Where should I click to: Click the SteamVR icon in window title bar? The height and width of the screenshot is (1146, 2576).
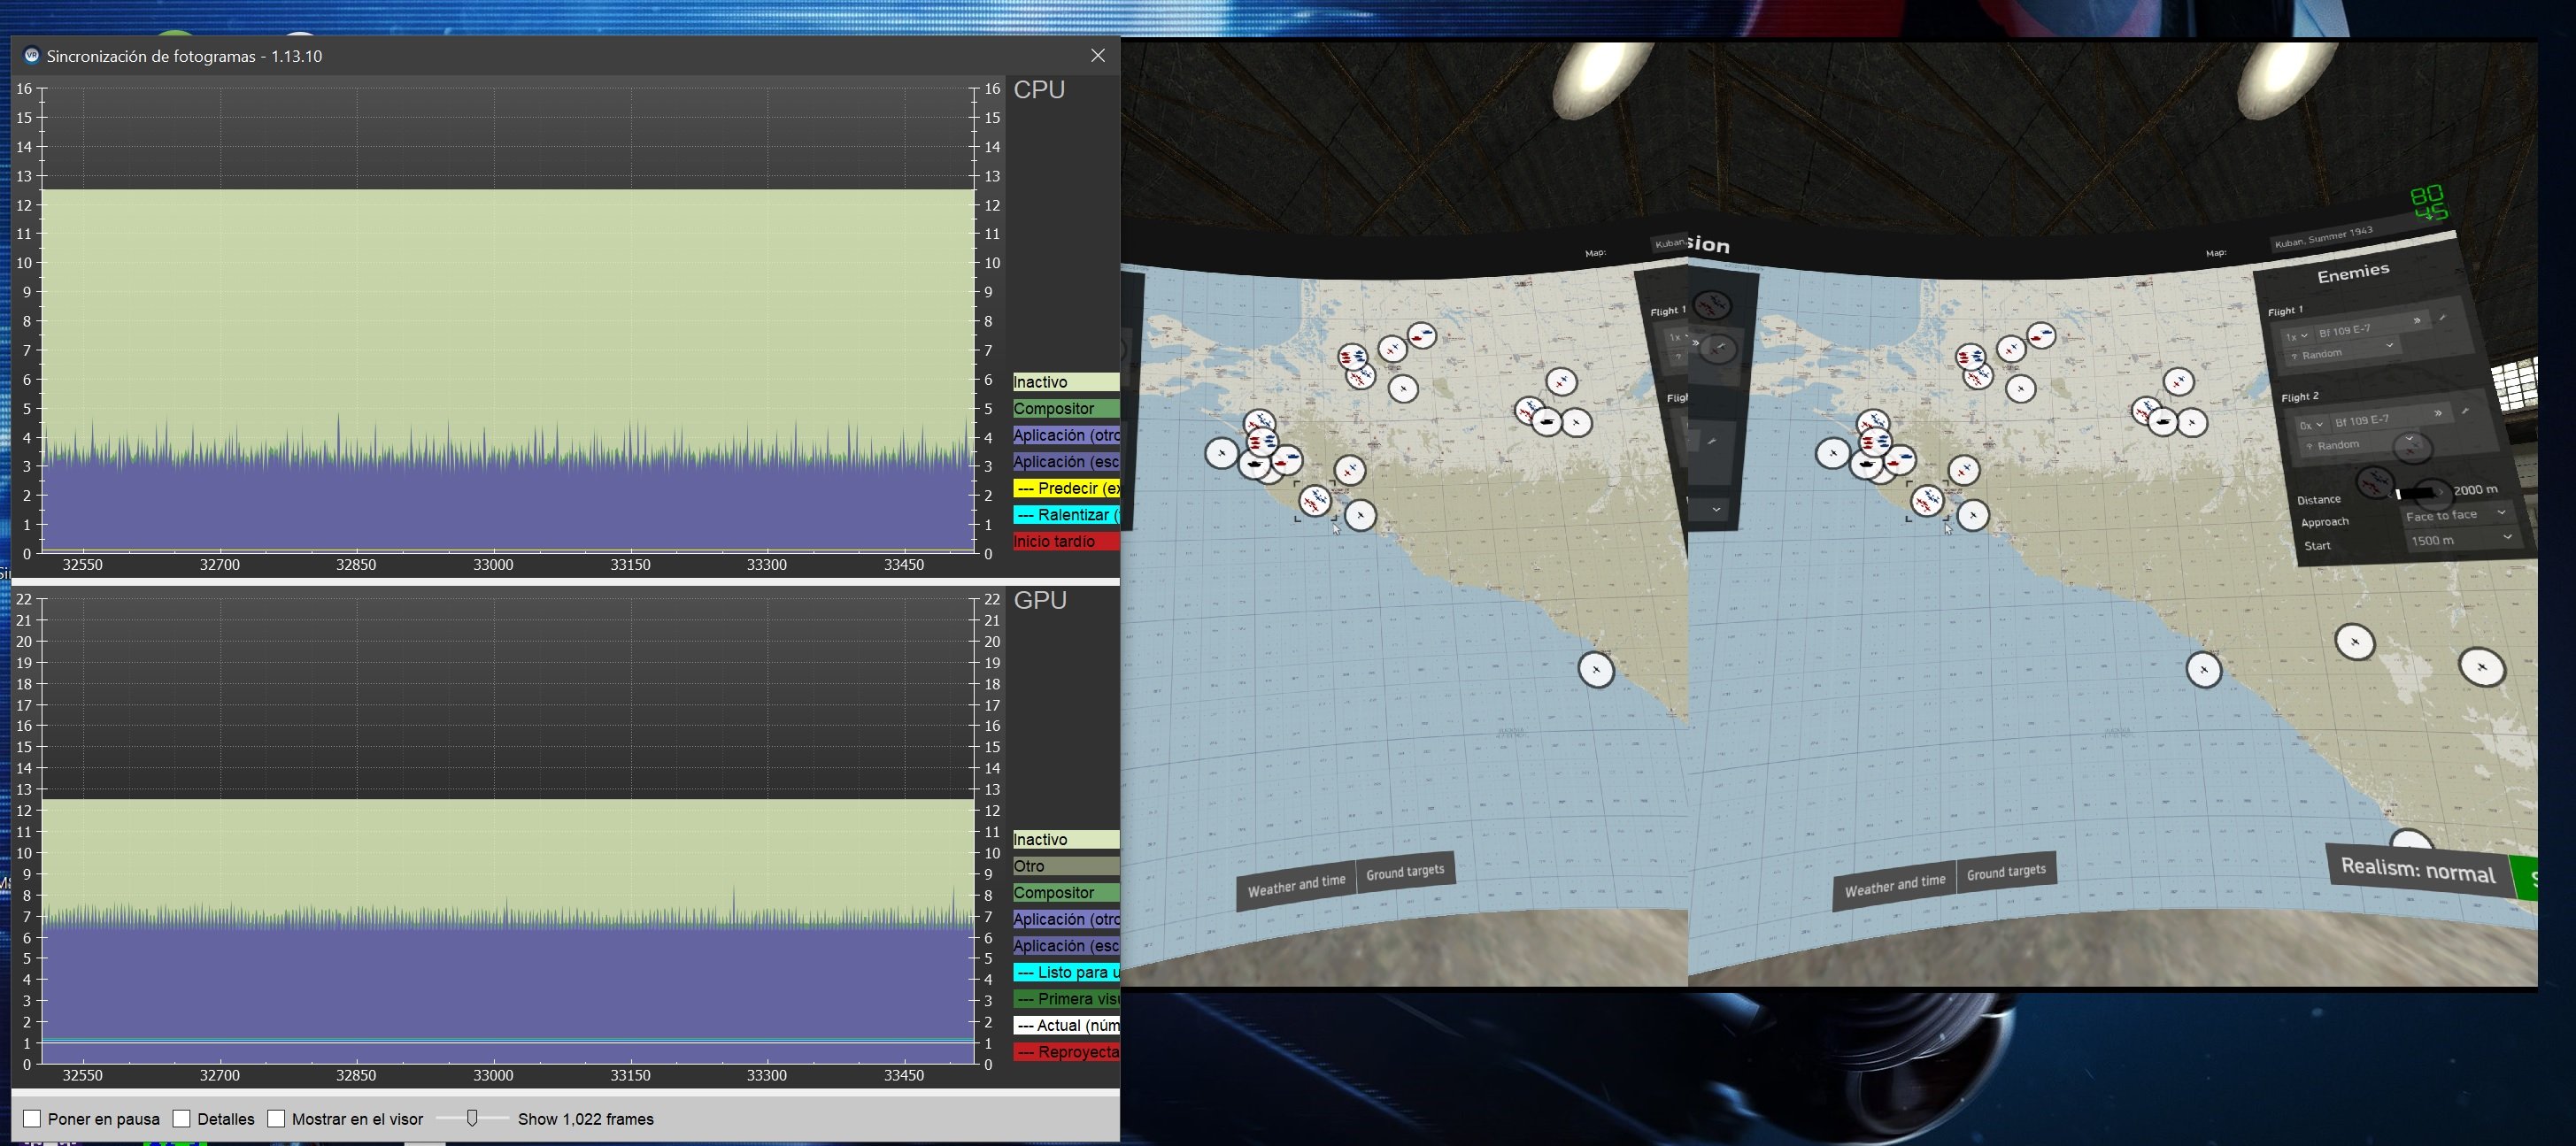(x=31, y=56)
